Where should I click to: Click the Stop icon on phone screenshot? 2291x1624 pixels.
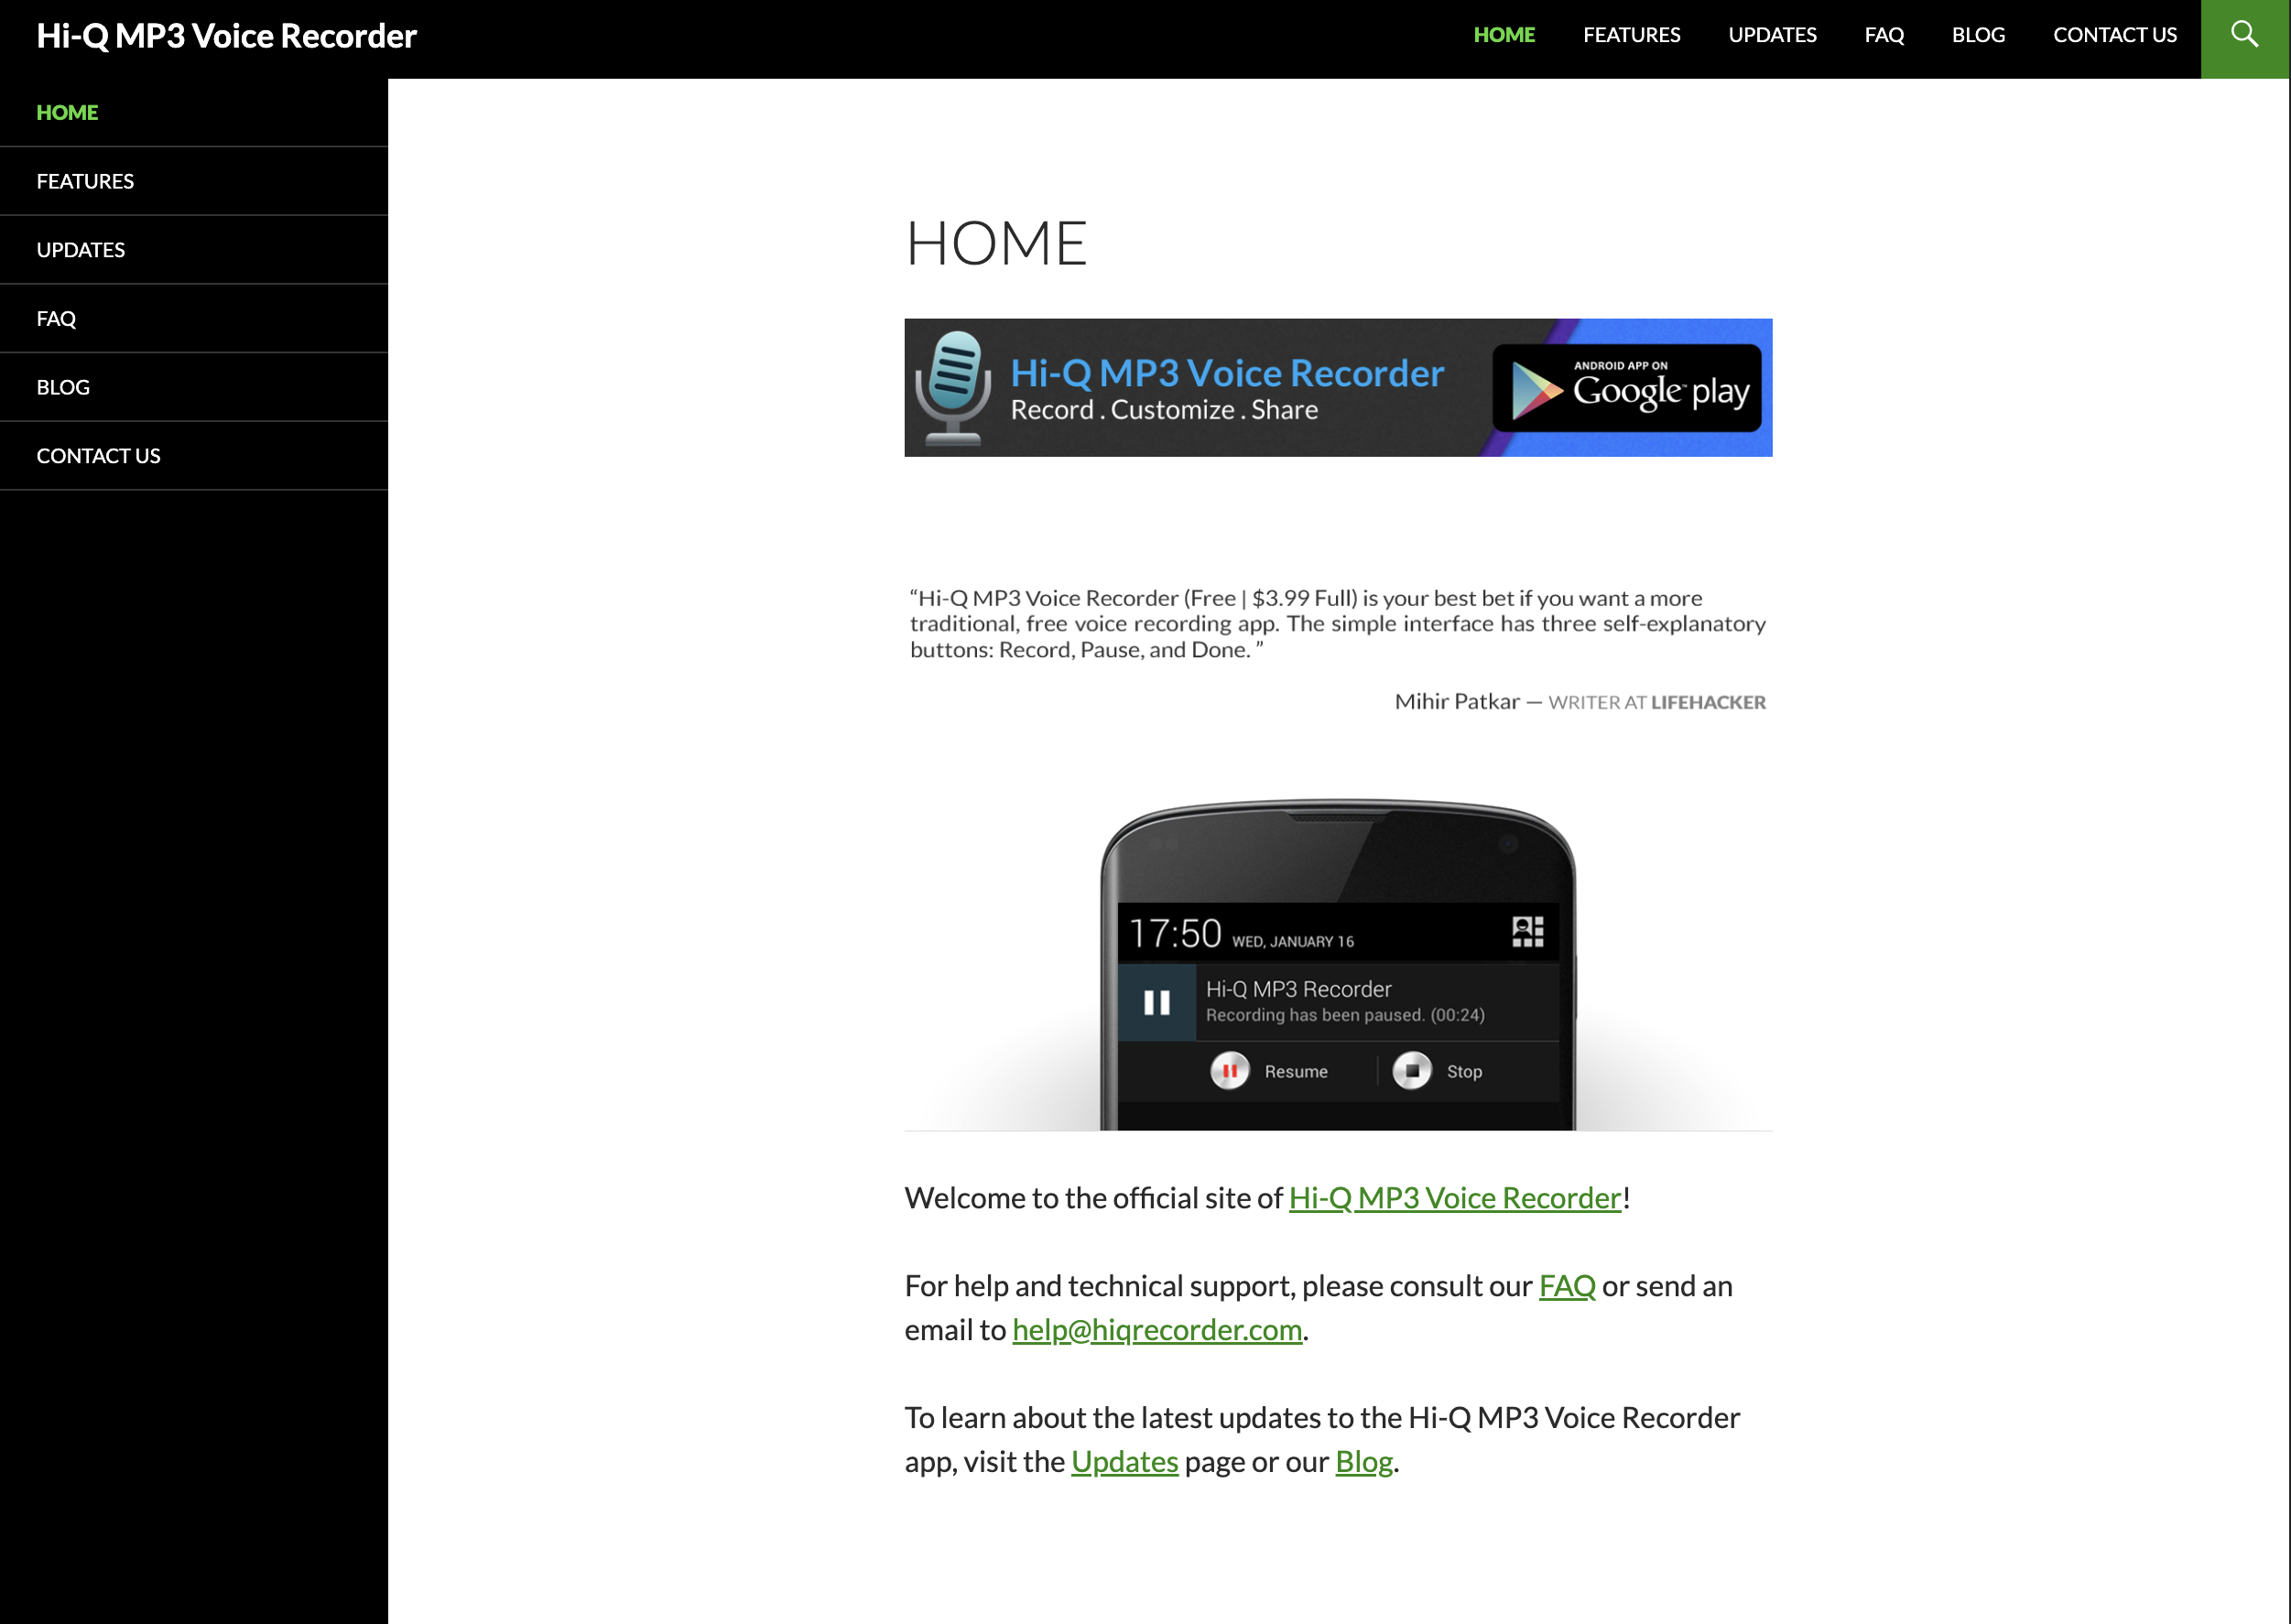tap(1412, 1071)
